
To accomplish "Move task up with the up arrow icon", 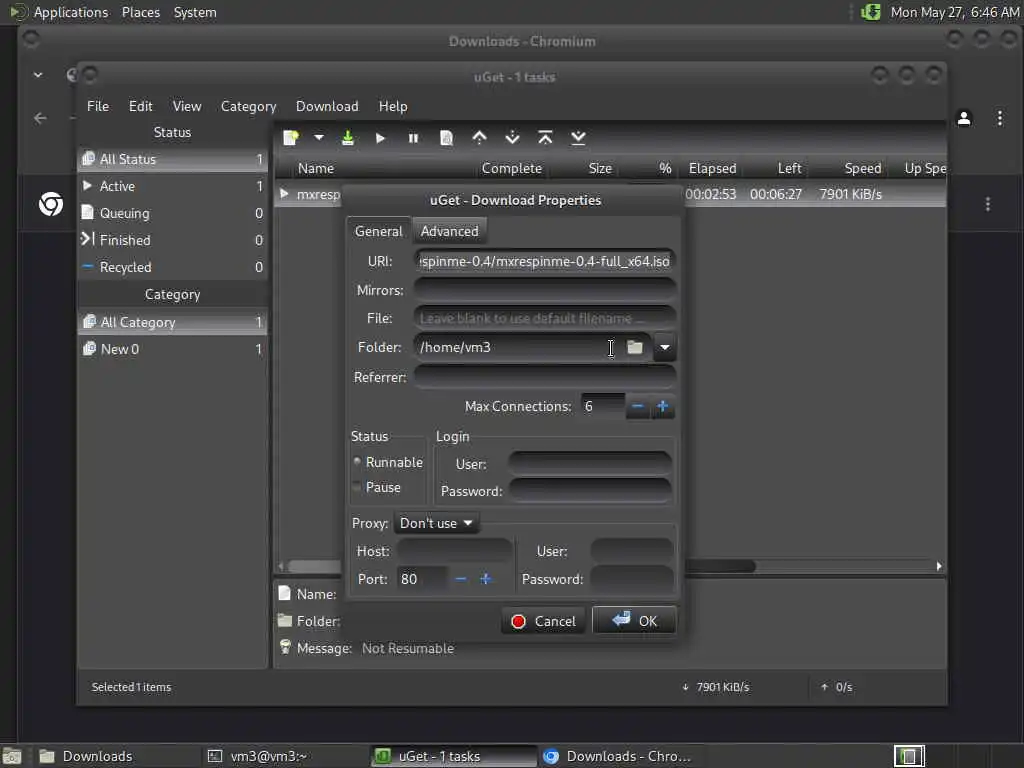I will (x=479, y=138).
